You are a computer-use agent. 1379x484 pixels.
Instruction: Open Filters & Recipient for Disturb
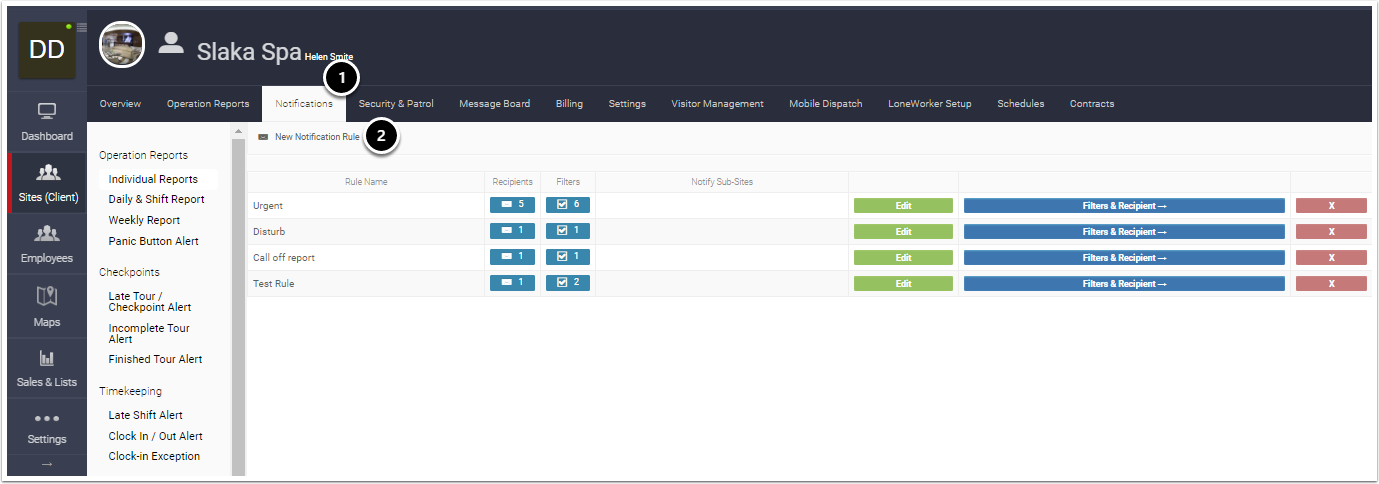pos(1124,231)
